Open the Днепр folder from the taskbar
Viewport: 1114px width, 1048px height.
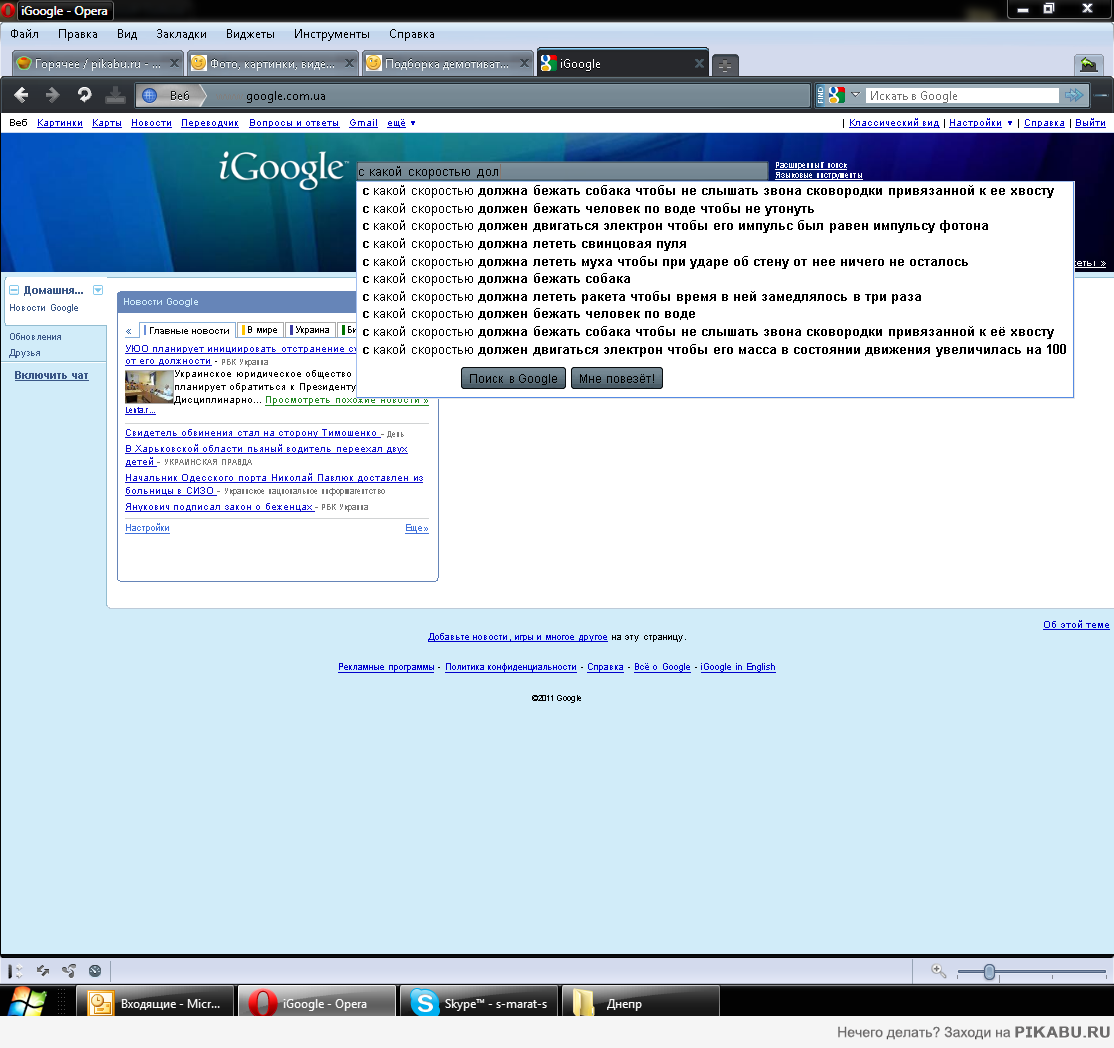point(641,1003)
